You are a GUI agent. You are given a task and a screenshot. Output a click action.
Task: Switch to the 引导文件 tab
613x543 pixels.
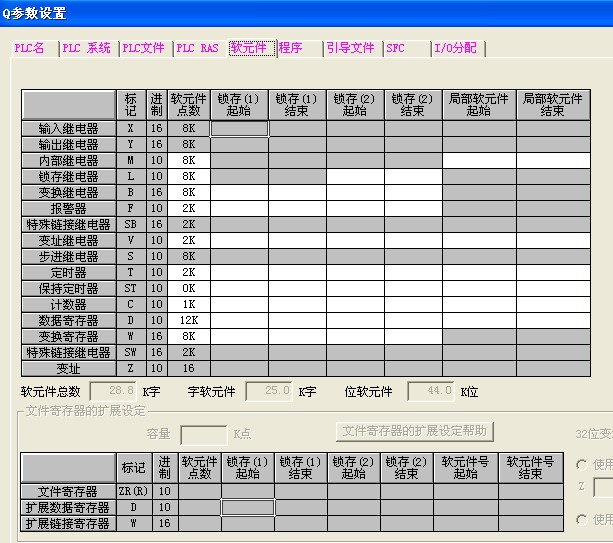(350, 48)
